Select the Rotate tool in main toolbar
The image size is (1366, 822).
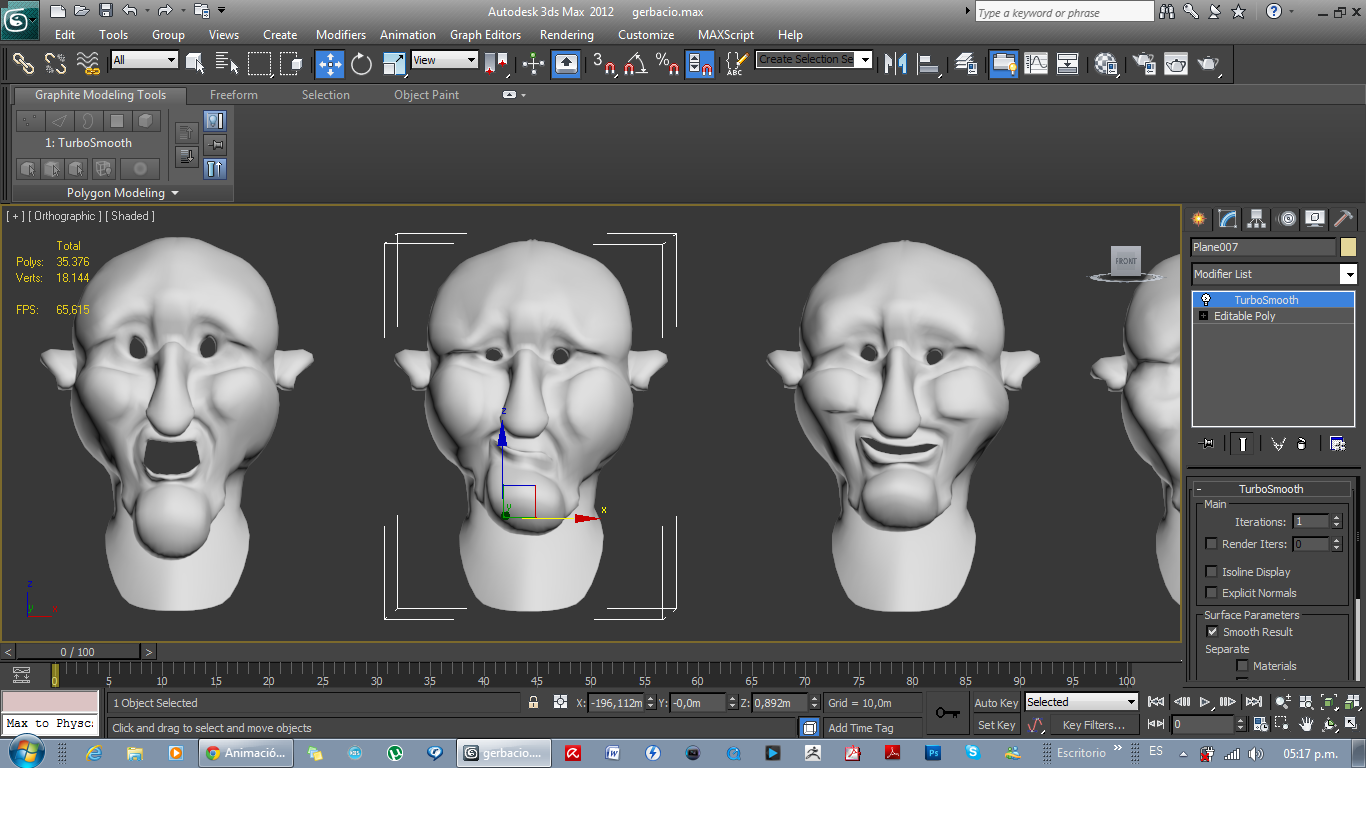(x=361, y=64)
